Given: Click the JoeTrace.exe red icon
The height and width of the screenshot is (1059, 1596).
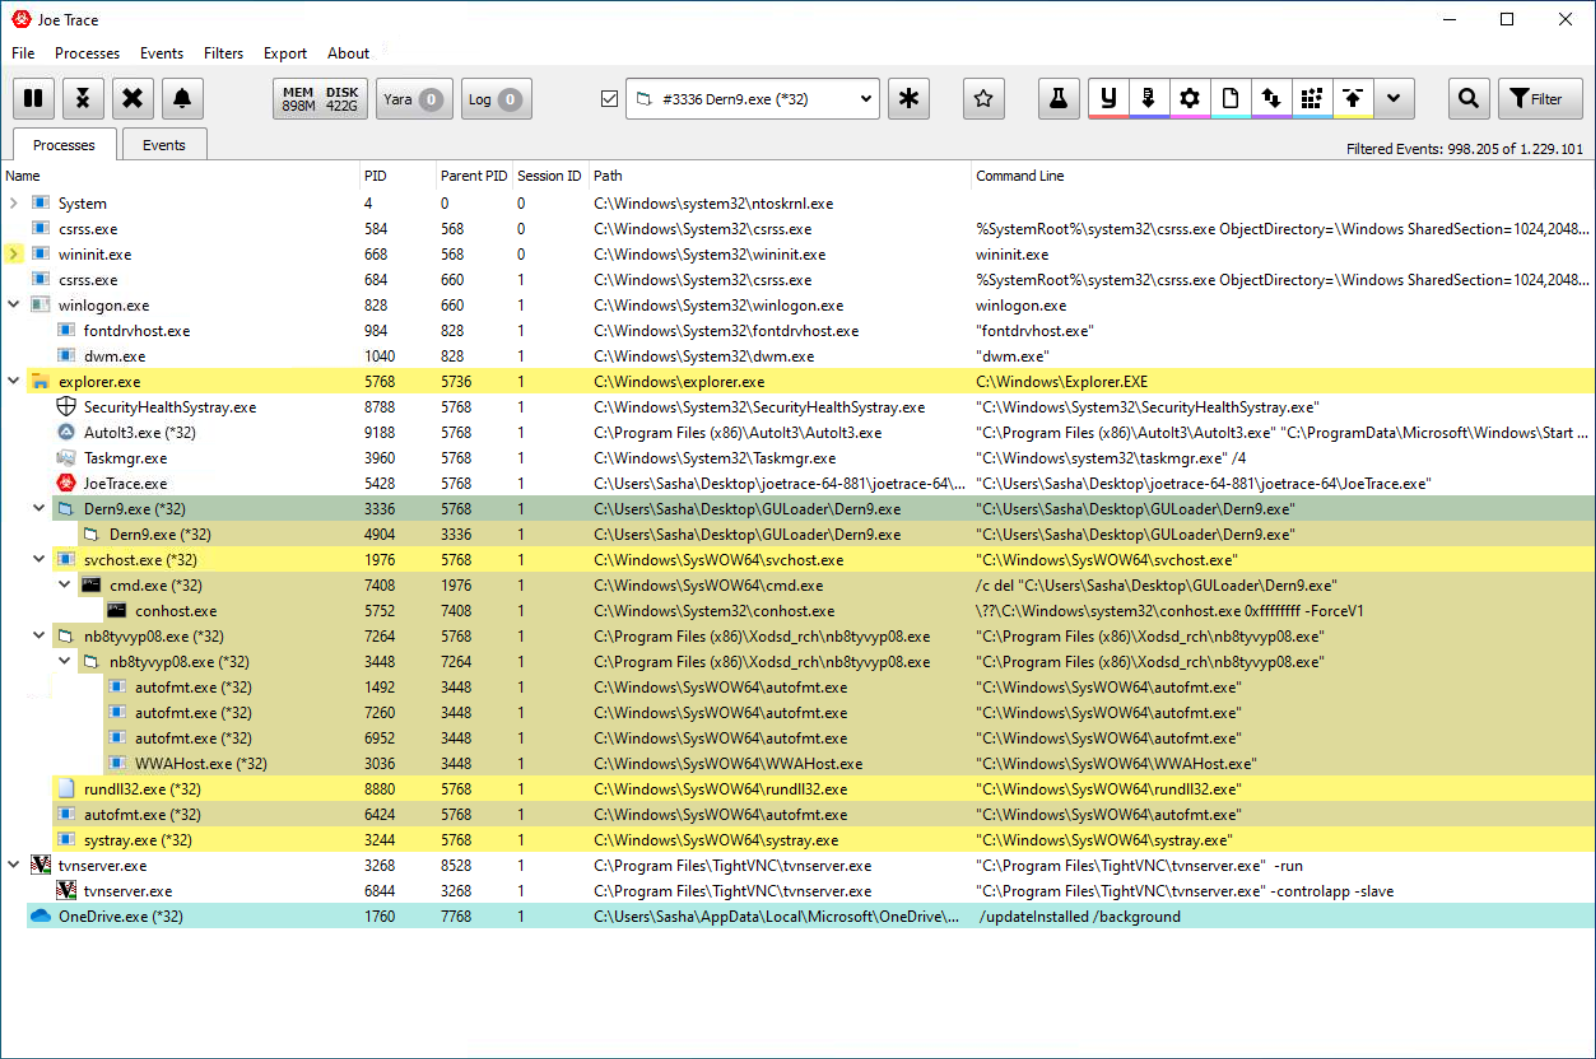Looking at the screenshot, I should tap(66, 483).
